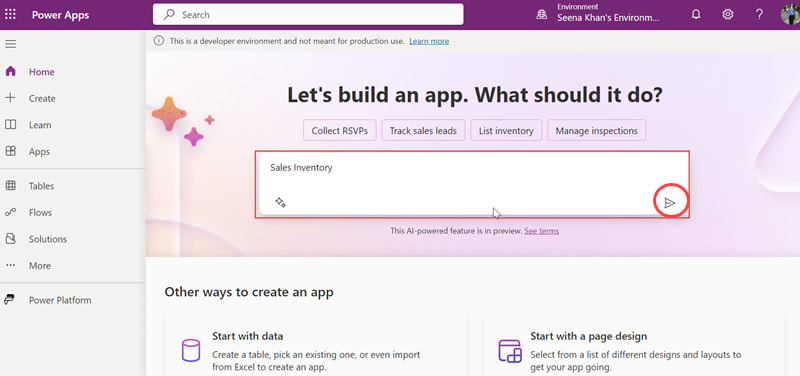Open the See terms link
Viewport: 800px width, 376px height.
tap(541, 231)
